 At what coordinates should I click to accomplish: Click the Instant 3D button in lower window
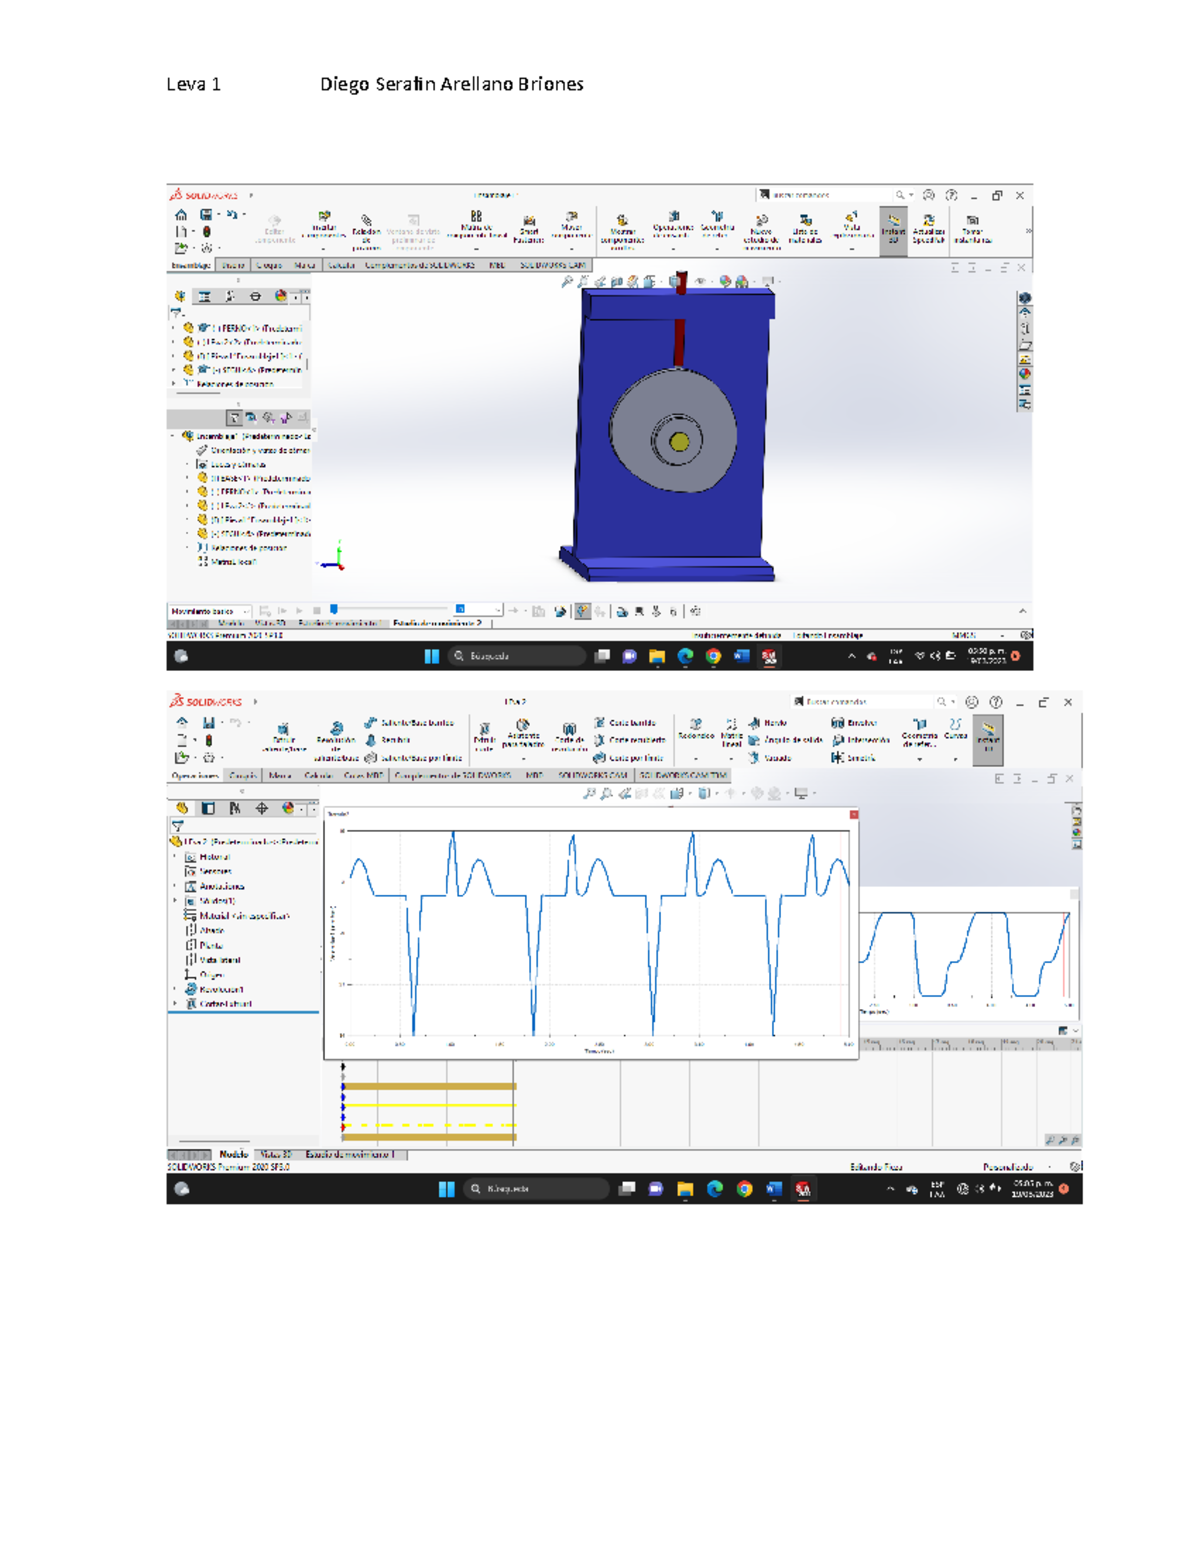coord(988,736)
